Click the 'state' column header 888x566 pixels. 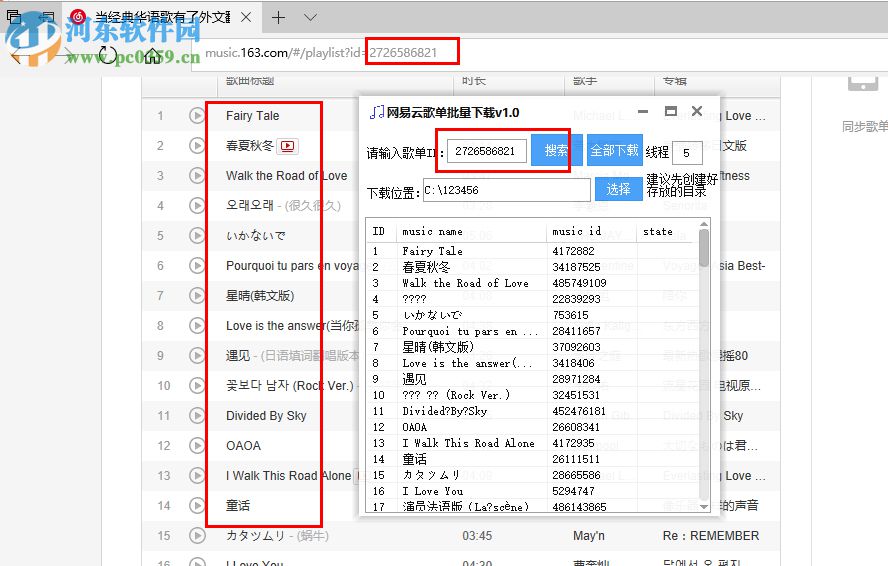point(658,231)
